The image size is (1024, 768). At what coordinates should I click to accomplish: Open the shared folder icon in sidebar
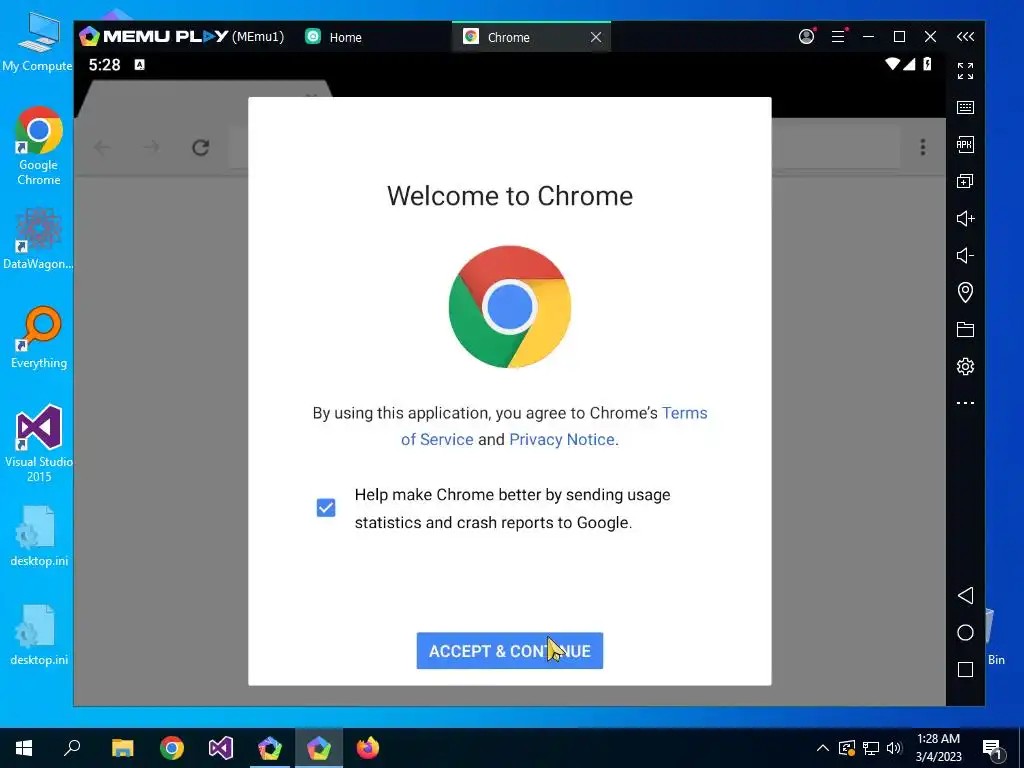965,329
